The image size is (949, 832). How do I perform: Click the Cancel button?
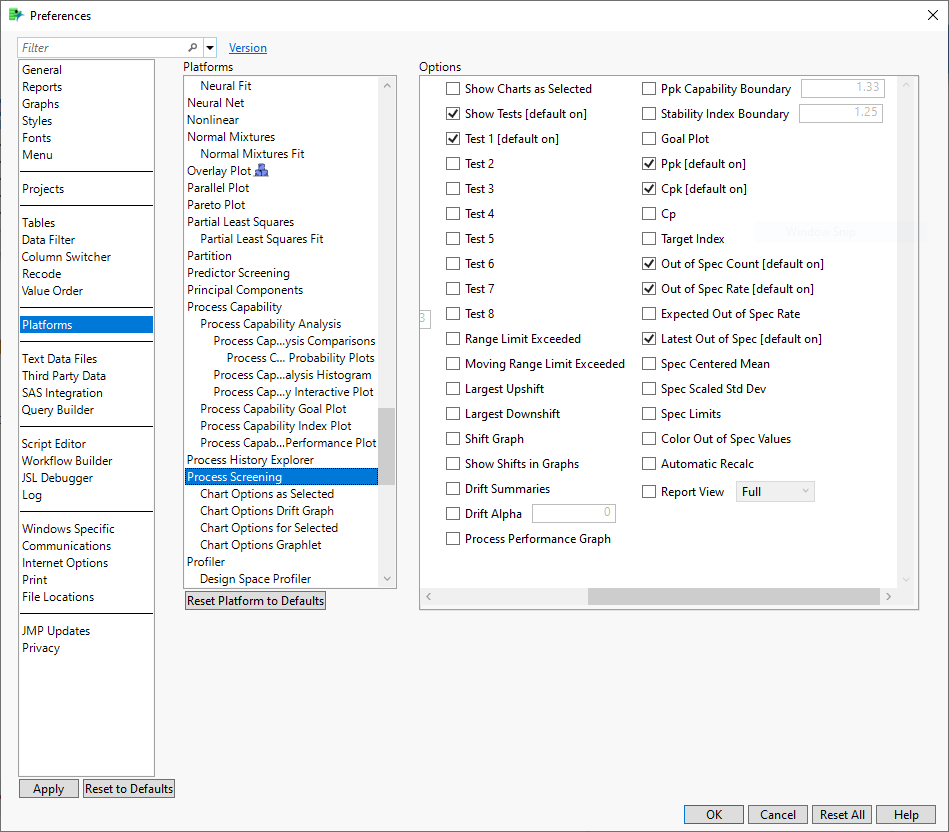778,814
